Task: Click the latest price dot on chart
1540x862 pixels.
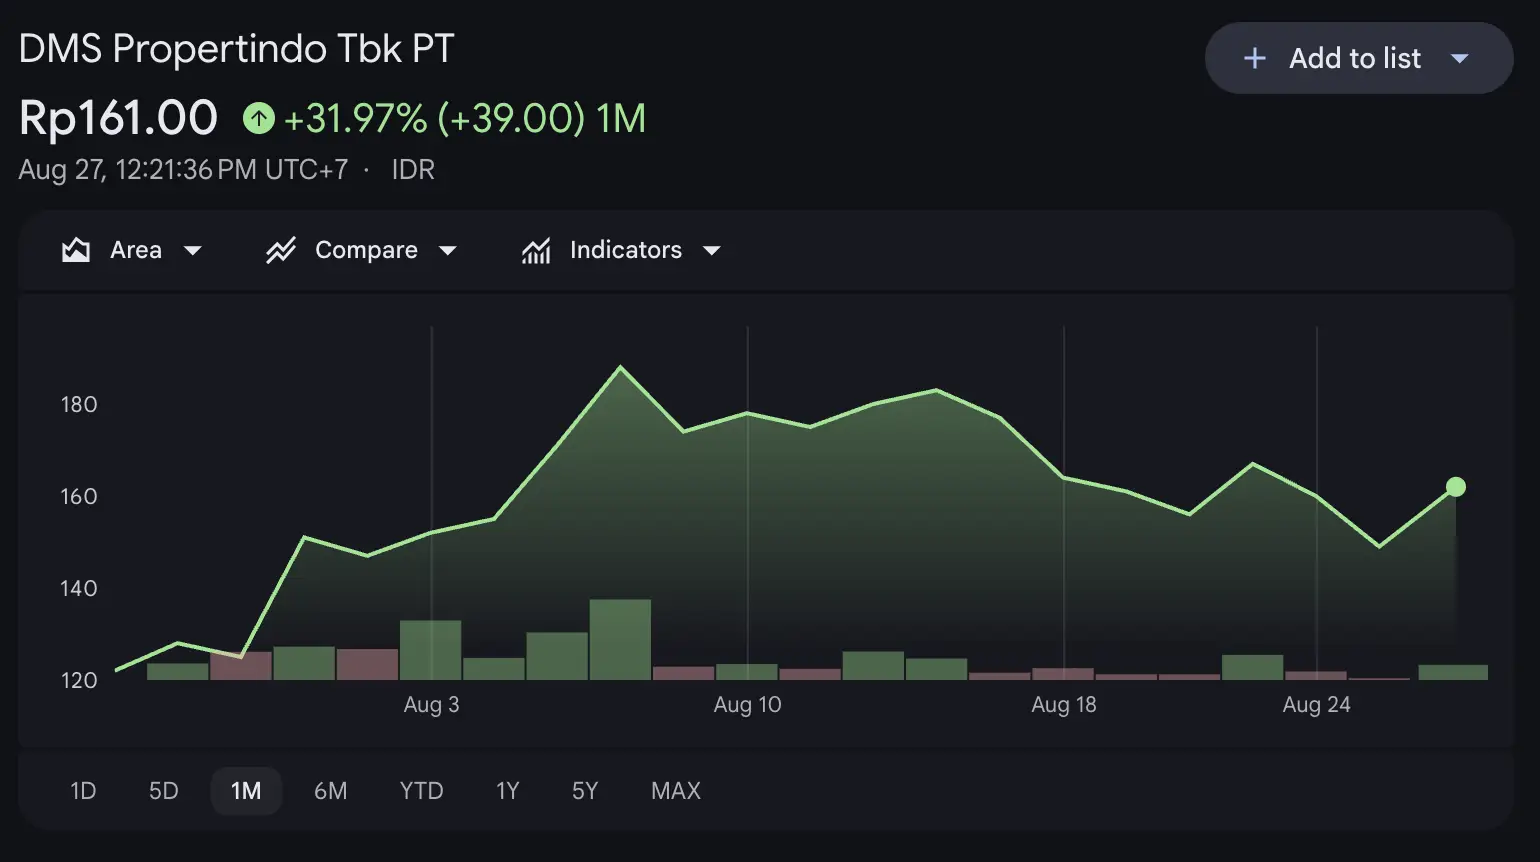Action: coord(1456,487)
